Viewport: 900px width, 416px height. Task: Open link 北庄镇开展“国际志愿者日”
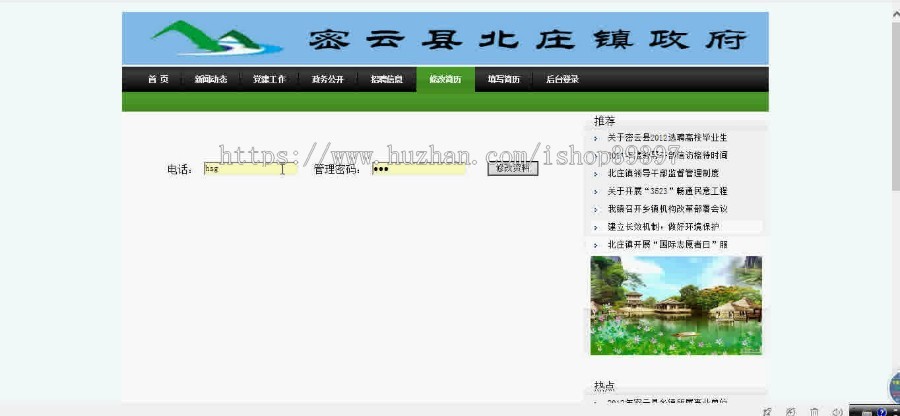coord(668,244)
